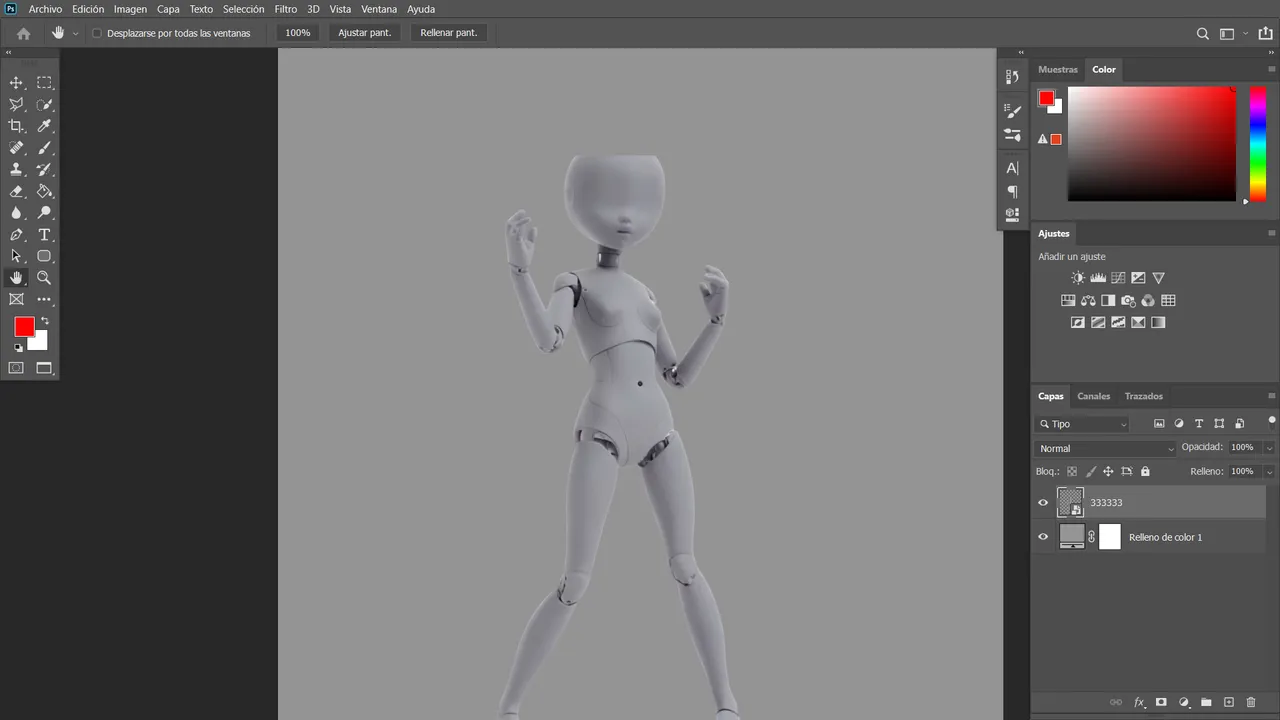The width and height of the screenshot is (1280, 720).
Task: Open the Character panel icon
Action: (1012, 168)
